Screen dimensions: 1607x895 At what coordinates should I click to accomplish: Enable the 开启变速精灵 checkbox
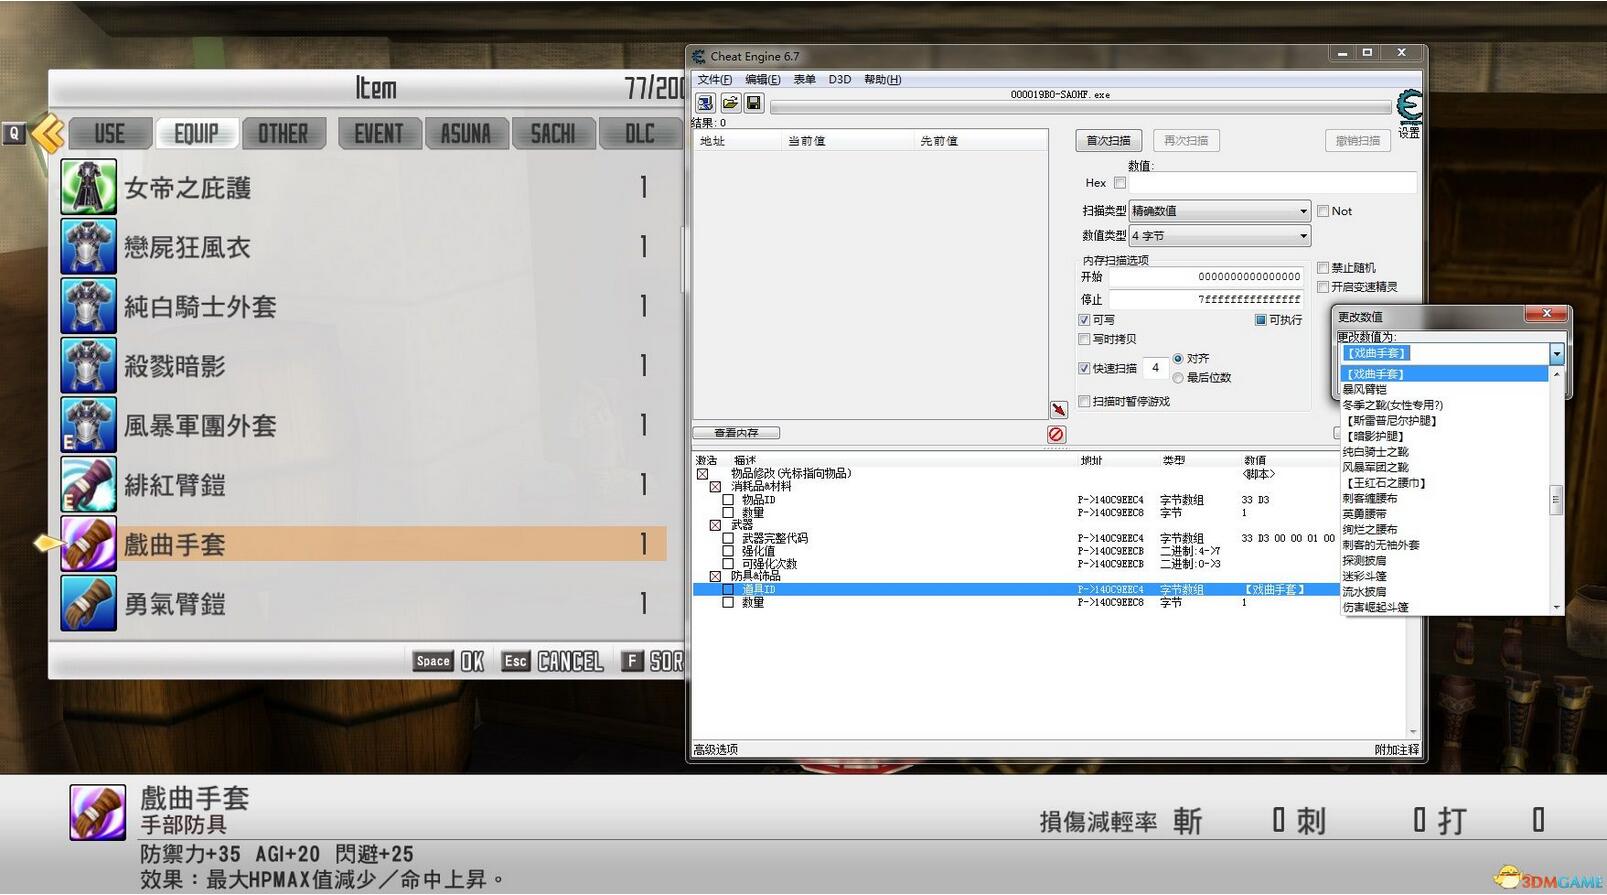[1323, 287]
